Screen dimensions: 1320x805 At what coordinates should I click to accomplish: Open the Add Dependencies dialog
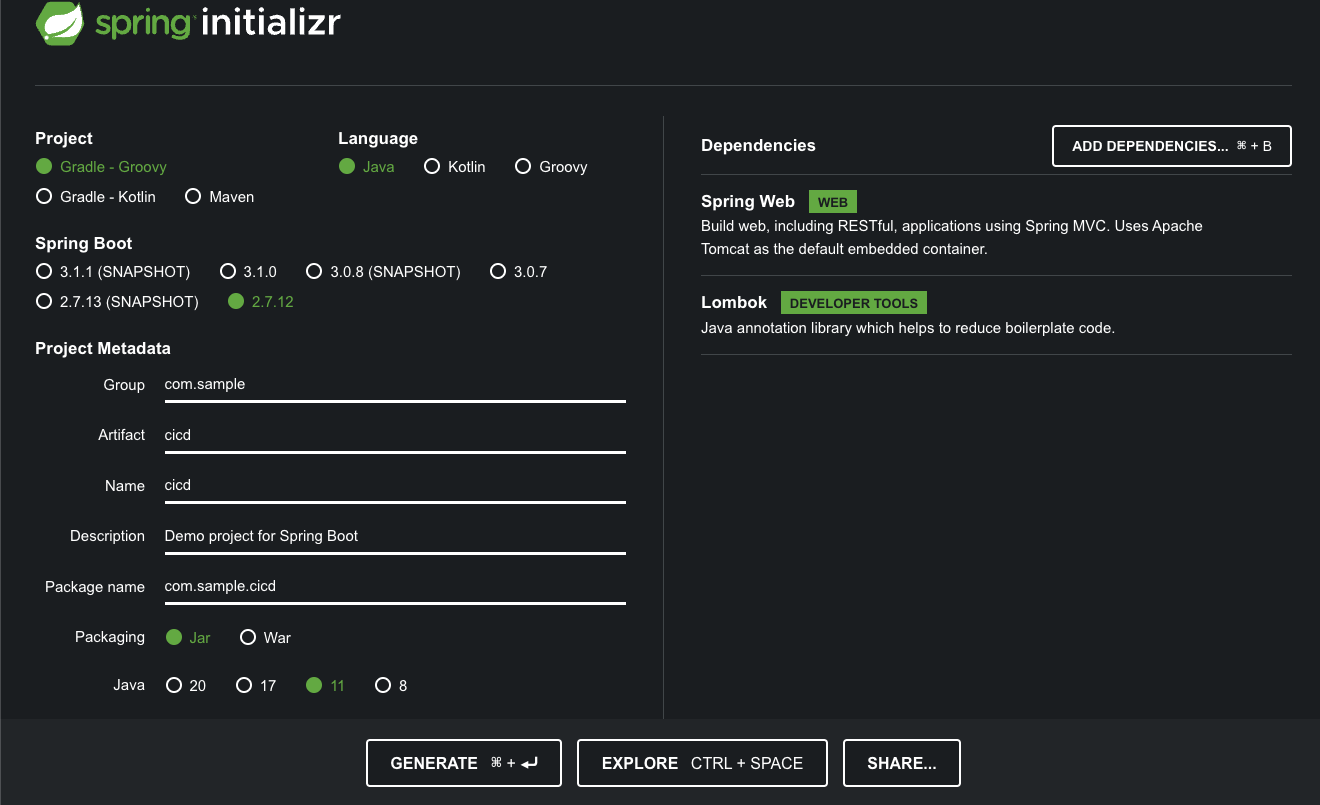pyautogui.click(x=1172, y=146)
